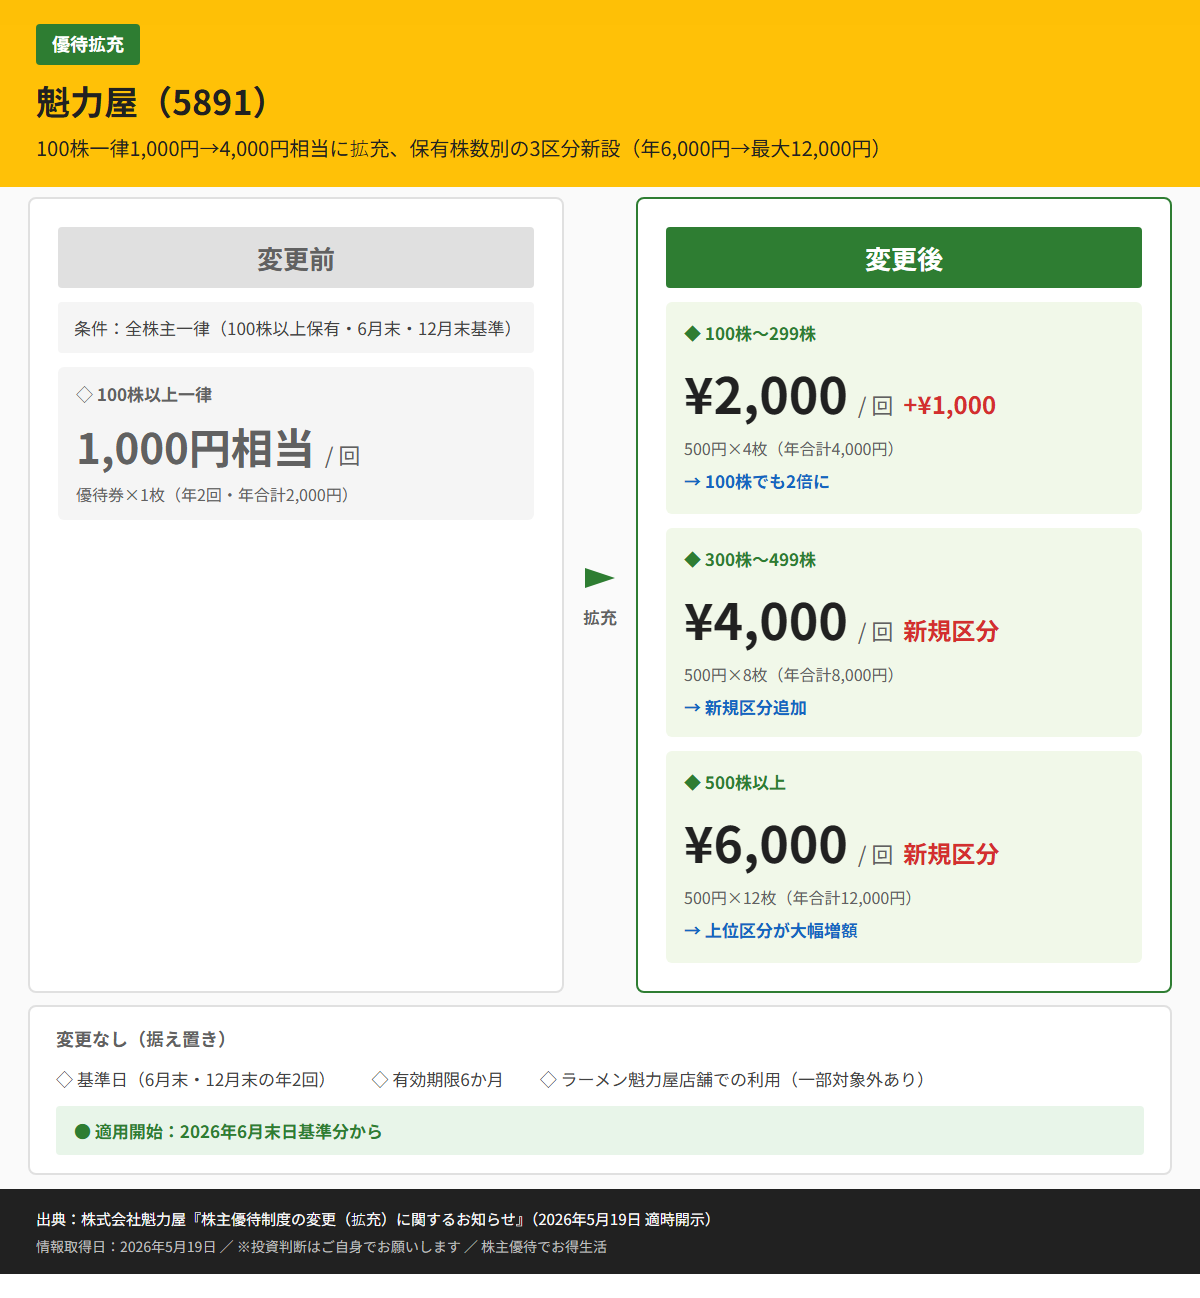The width and height of the screenshot is (1200, 1298).
Task: Click the footer line 情報取得日：2026年5月19日
Action: [x=321, y=1247]
